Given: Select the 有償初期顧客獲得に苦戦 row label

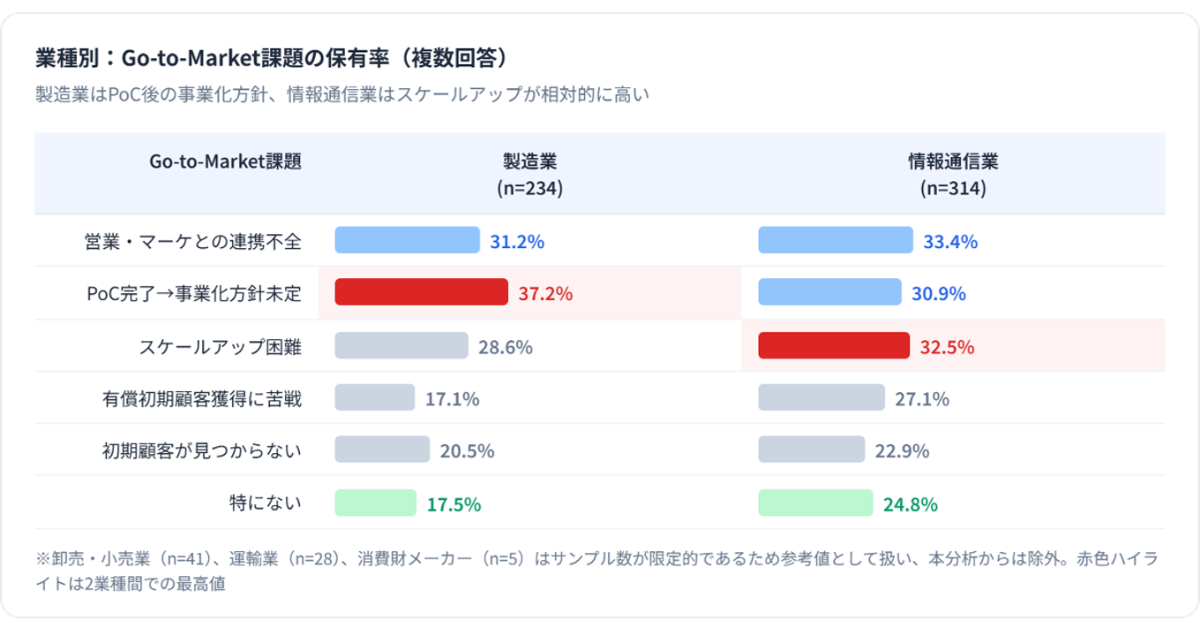Looking at the screenshot, I should pos(202,399).
